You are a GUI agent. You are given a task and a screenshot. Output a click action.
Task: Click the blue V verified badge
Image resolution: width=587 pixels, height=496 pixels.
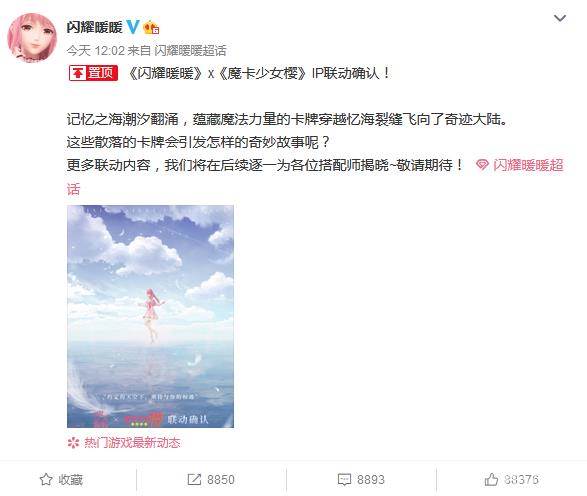point(133,27)
